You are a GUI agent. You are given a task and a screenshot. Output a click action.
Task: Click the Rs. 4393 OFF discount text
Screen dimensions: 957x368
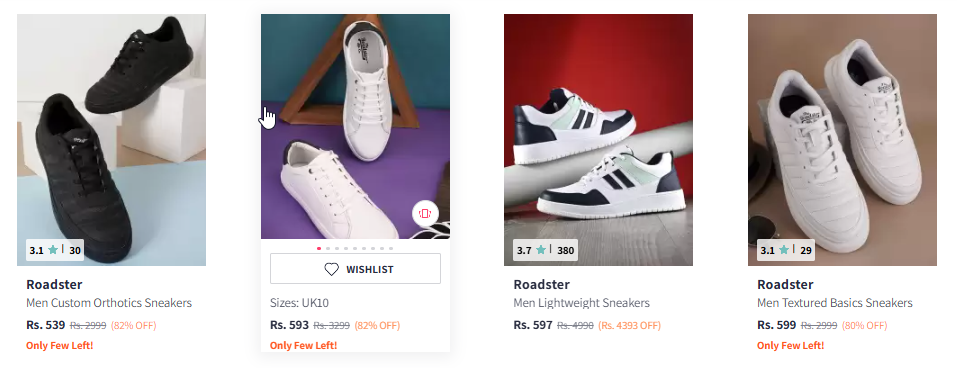(x=629, y=326)
